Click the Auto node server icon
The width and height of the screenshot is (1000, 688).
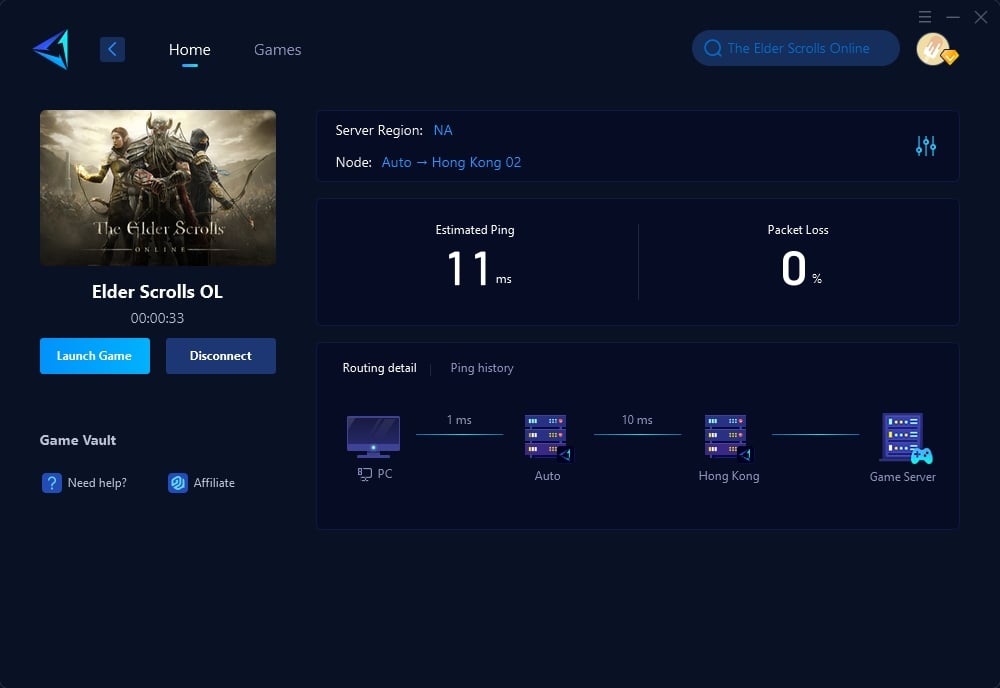click(548, 437)
